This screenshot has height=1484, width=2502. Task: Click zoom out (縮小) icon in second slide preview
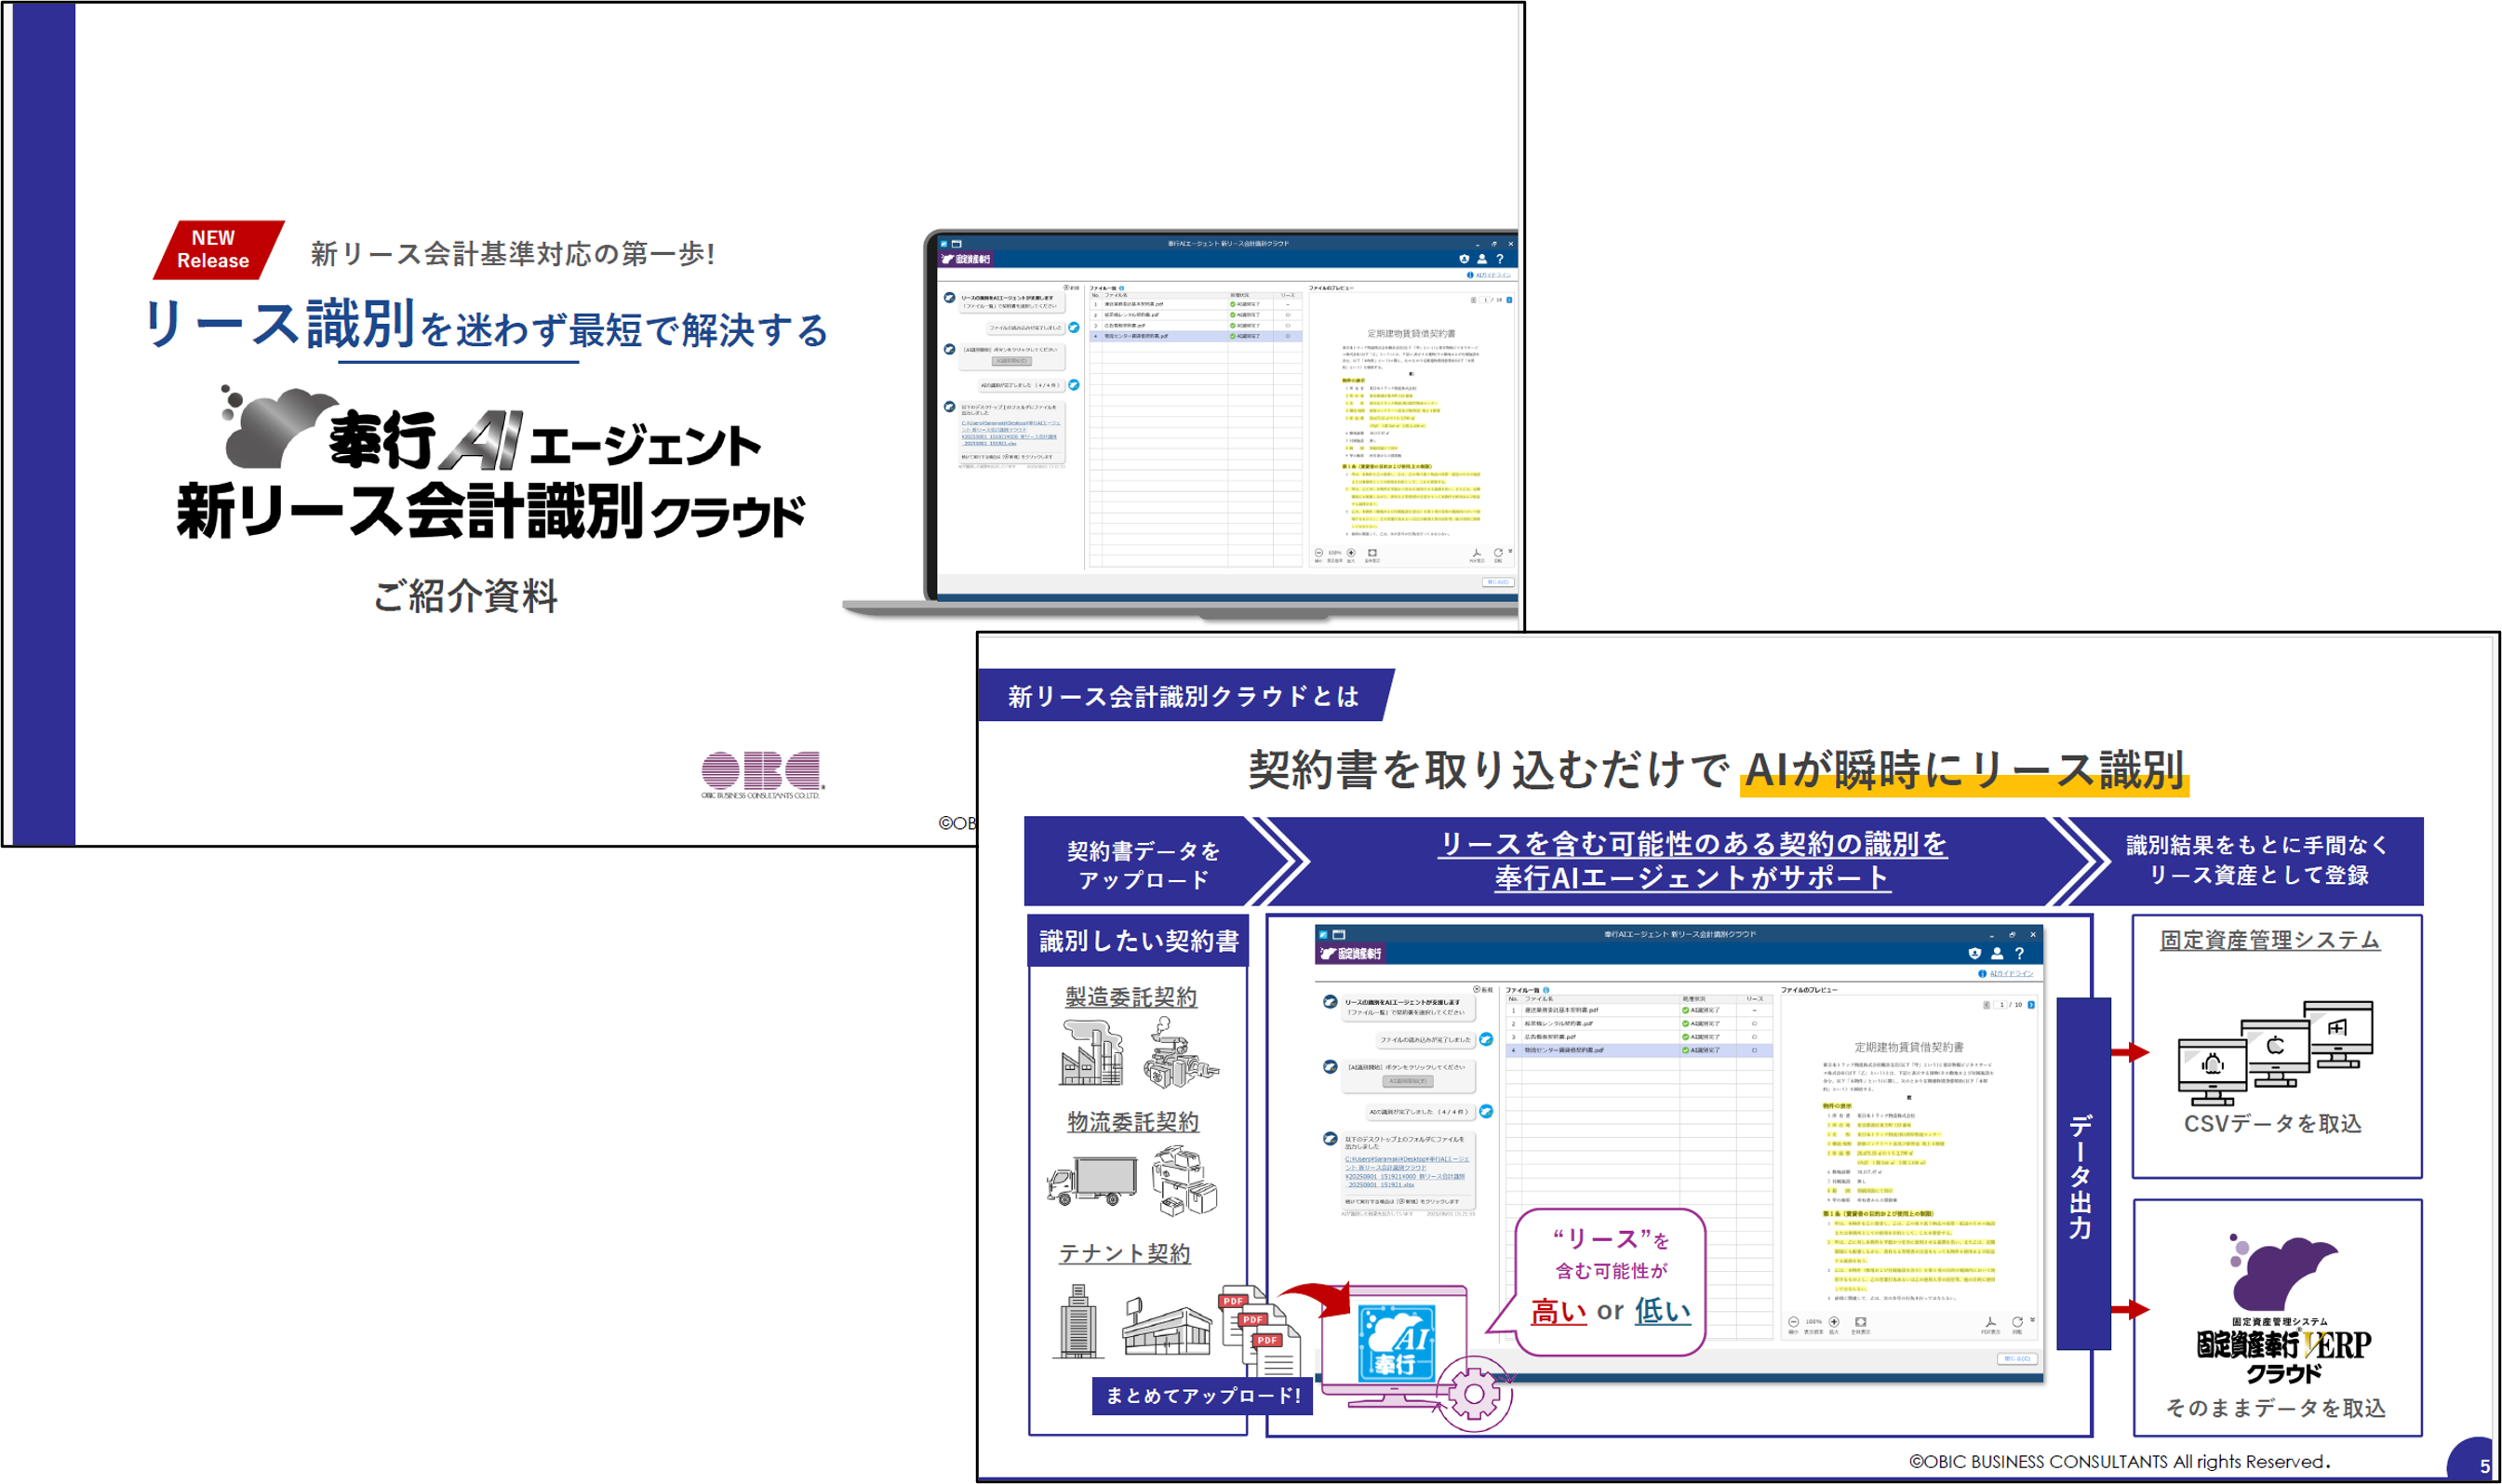pos(1793,1322)
